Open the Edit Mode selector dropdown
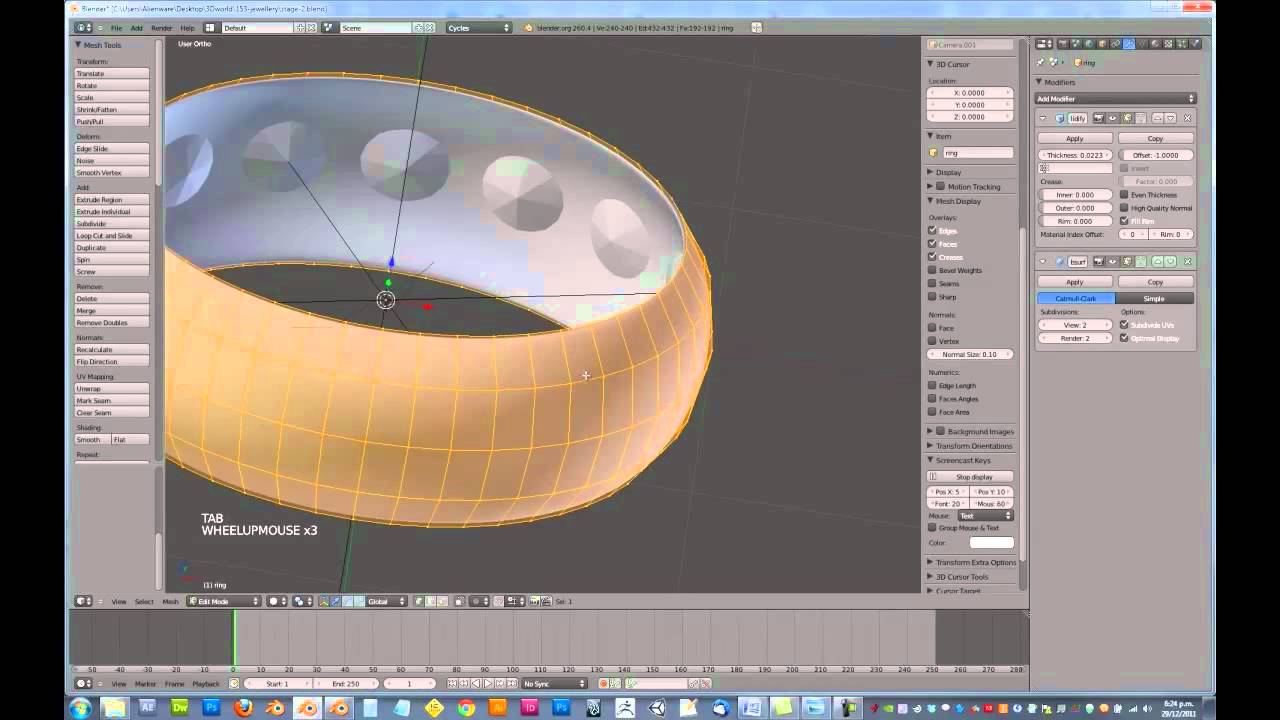Screen dimensions: 1280x720 (x=224, y=601)
